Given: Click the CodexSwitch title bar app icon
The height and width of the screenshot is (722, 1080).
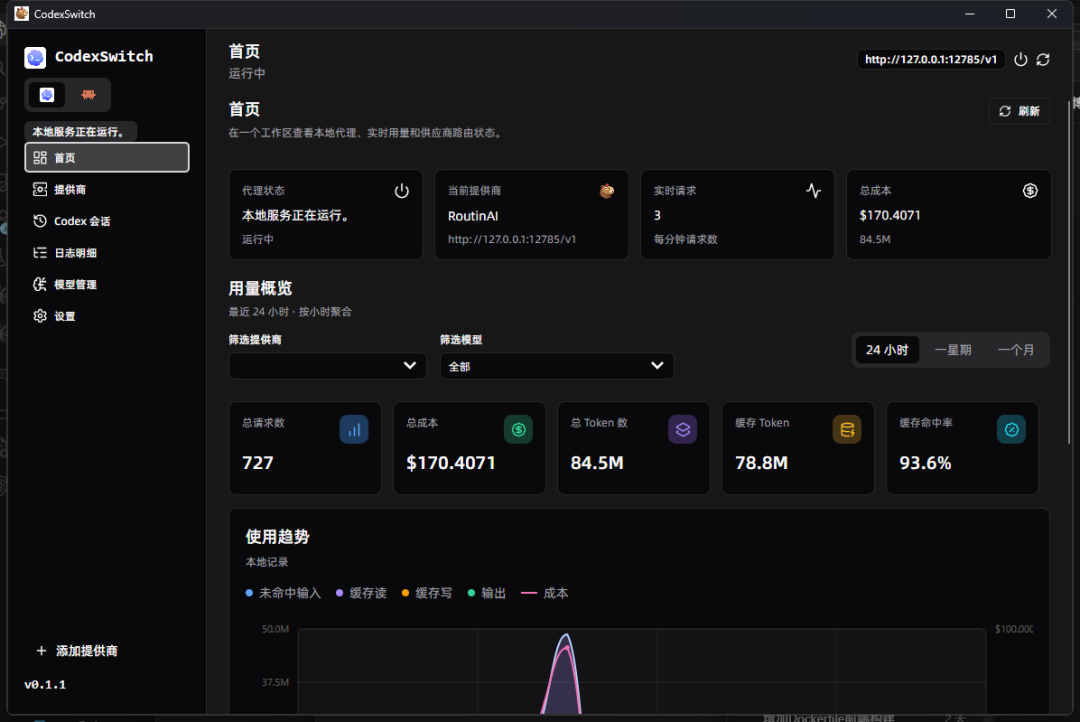Looking at the screenshot, I should point(21,14).
